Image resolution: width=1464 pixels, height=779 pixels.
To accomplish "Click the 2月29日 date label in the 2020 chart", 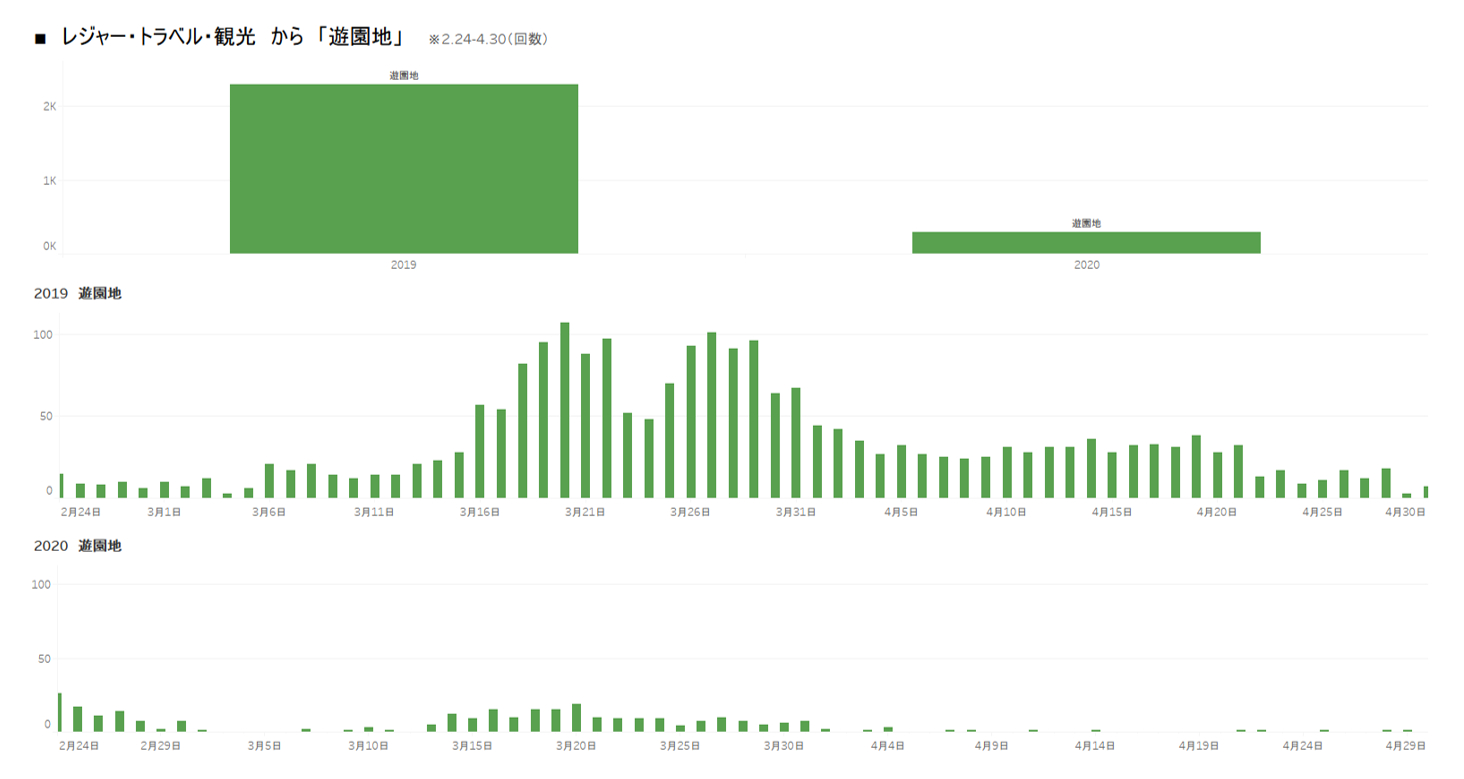I will click(160, 746).
